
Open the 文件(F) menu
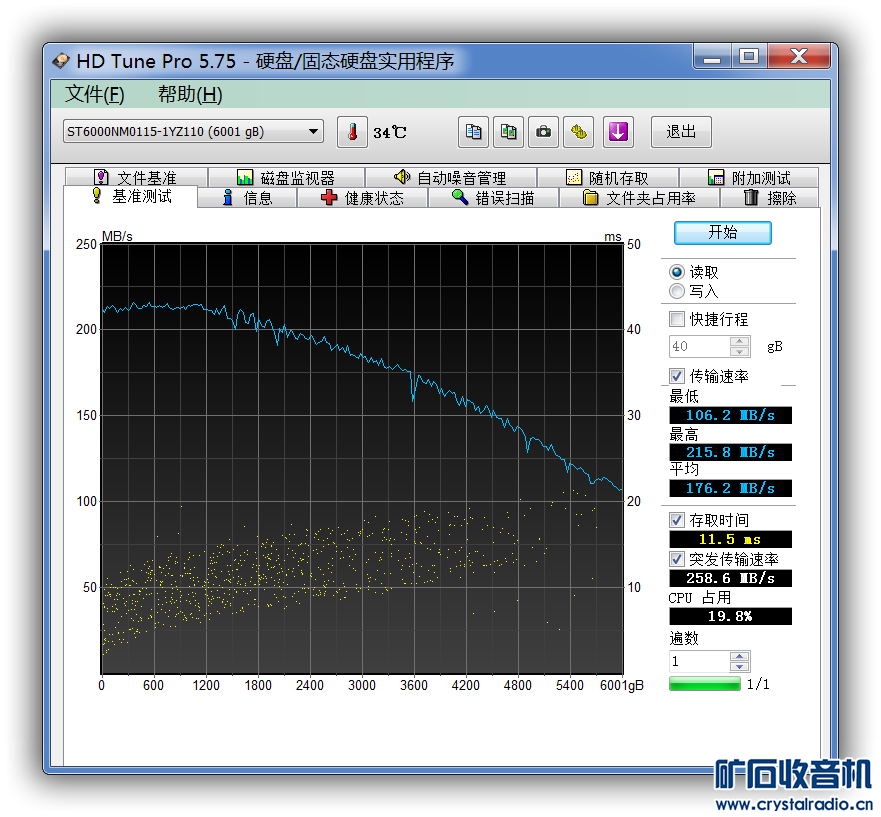coord(94,95)
